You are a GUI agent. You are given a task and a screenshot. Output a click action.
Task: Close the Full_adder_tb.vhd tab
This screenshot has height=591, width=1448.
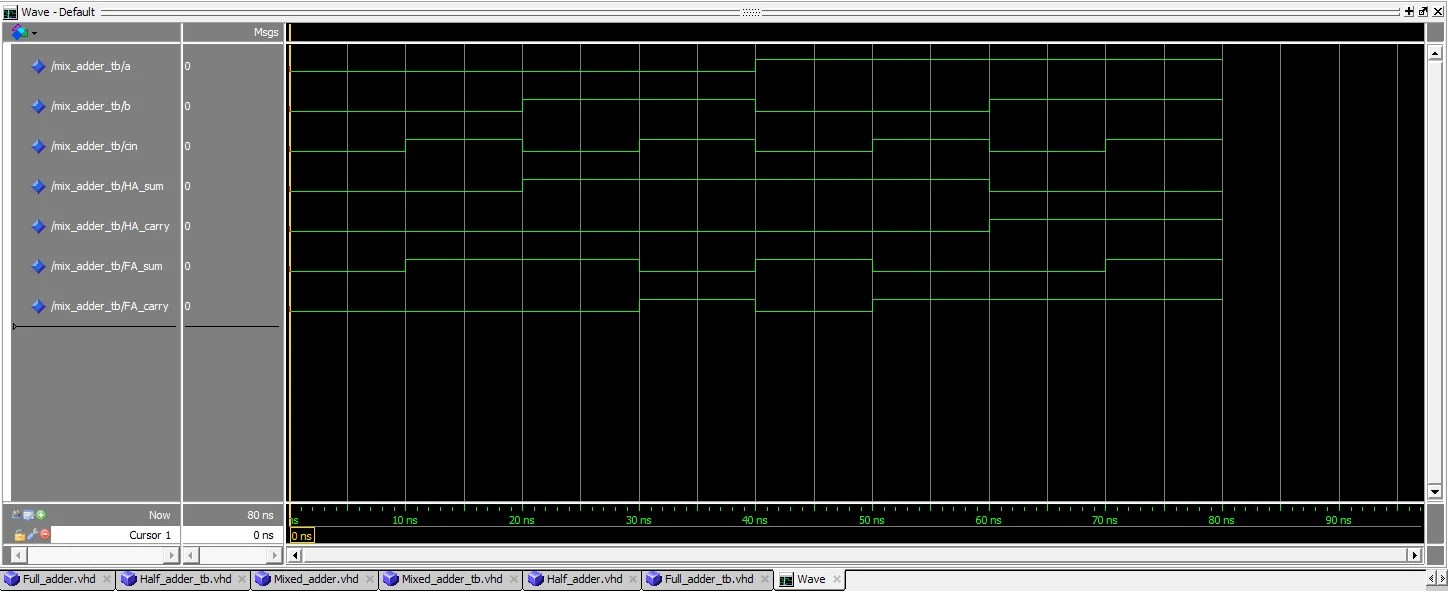click(764, 579)
